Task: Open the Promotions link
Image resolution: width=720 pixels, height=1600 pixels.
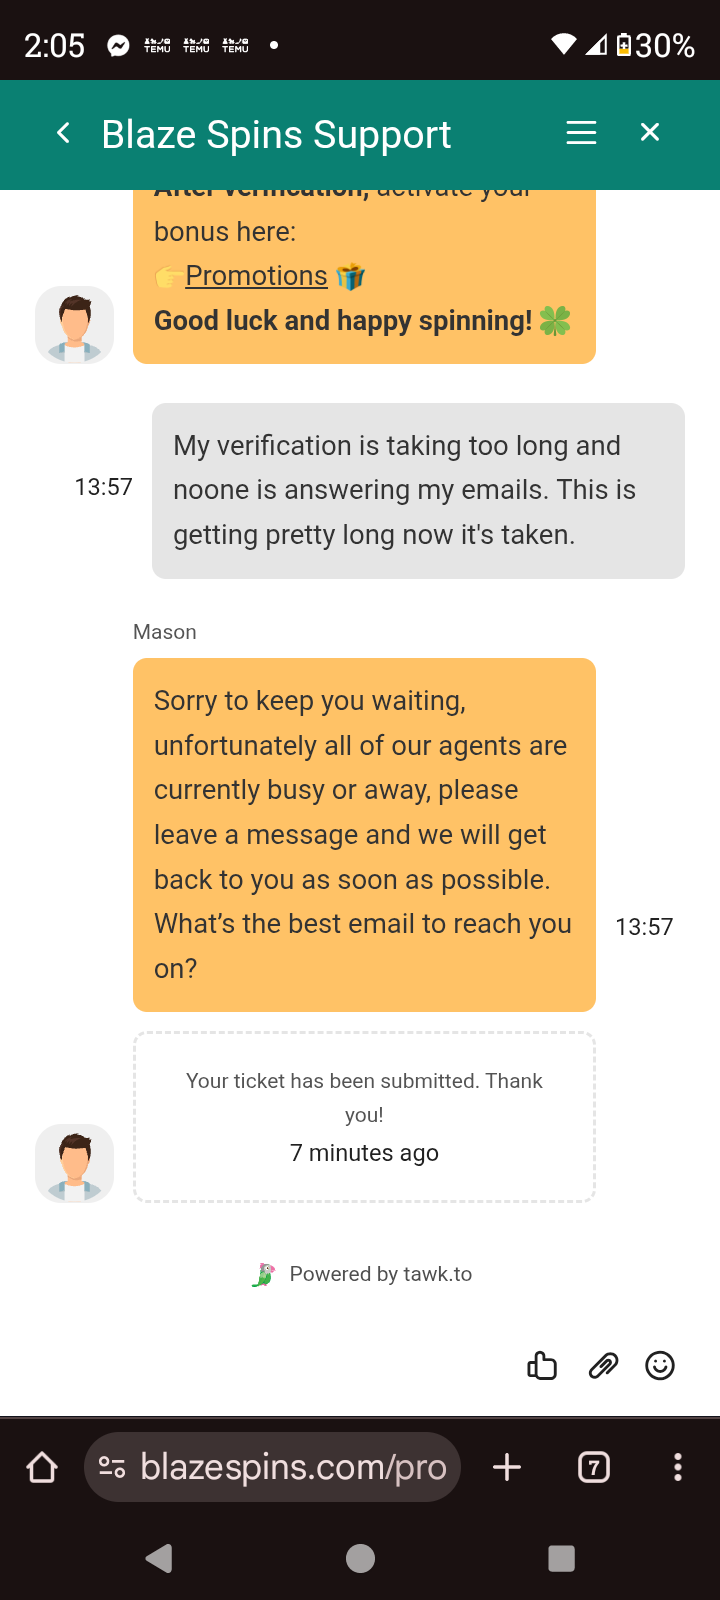Action: click(x=256, y=276)
